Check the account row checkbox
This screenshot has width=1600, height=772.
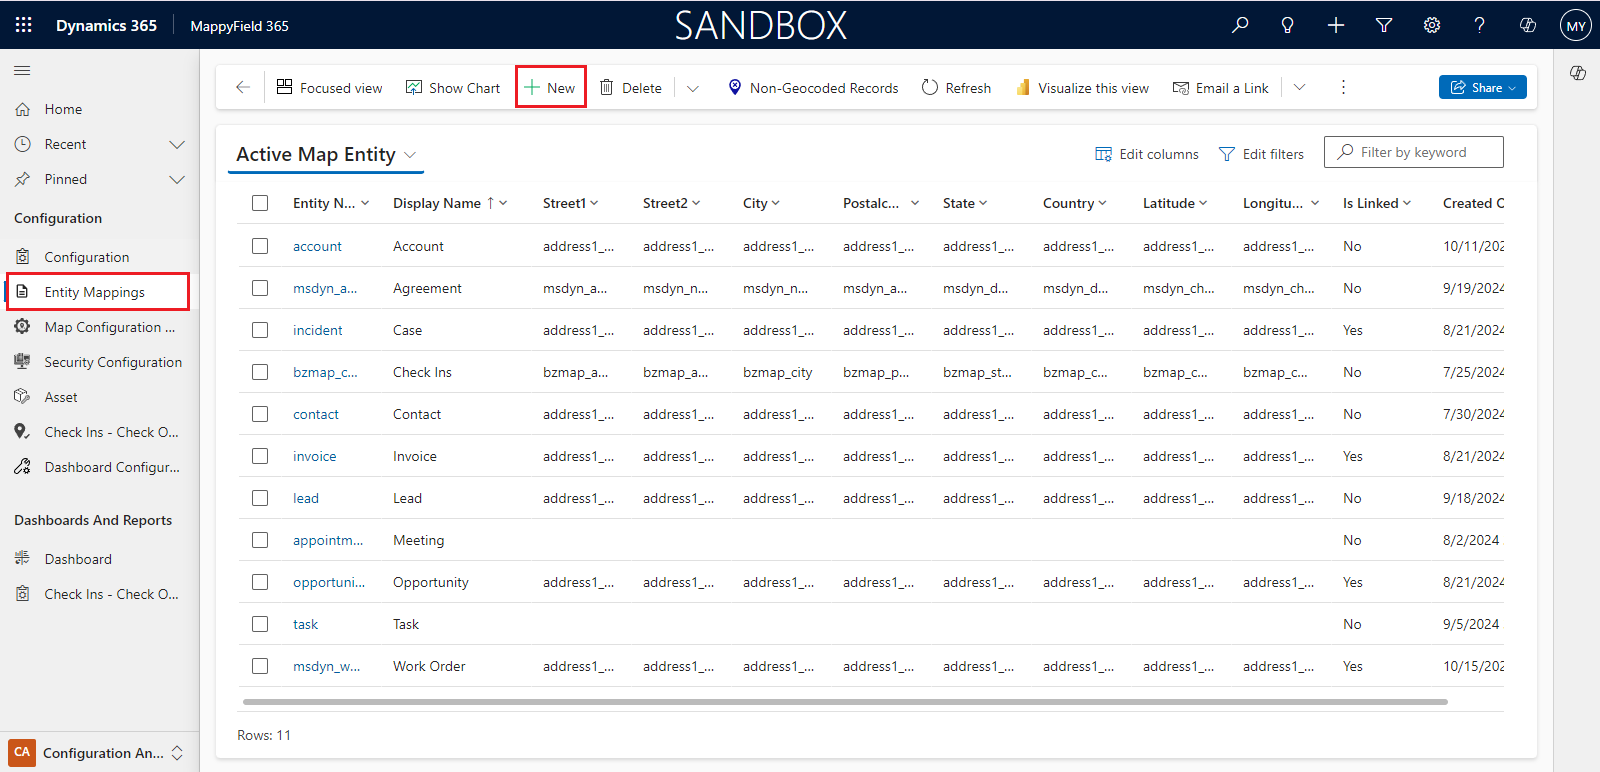pyautogui.click(x=260, y=246)
